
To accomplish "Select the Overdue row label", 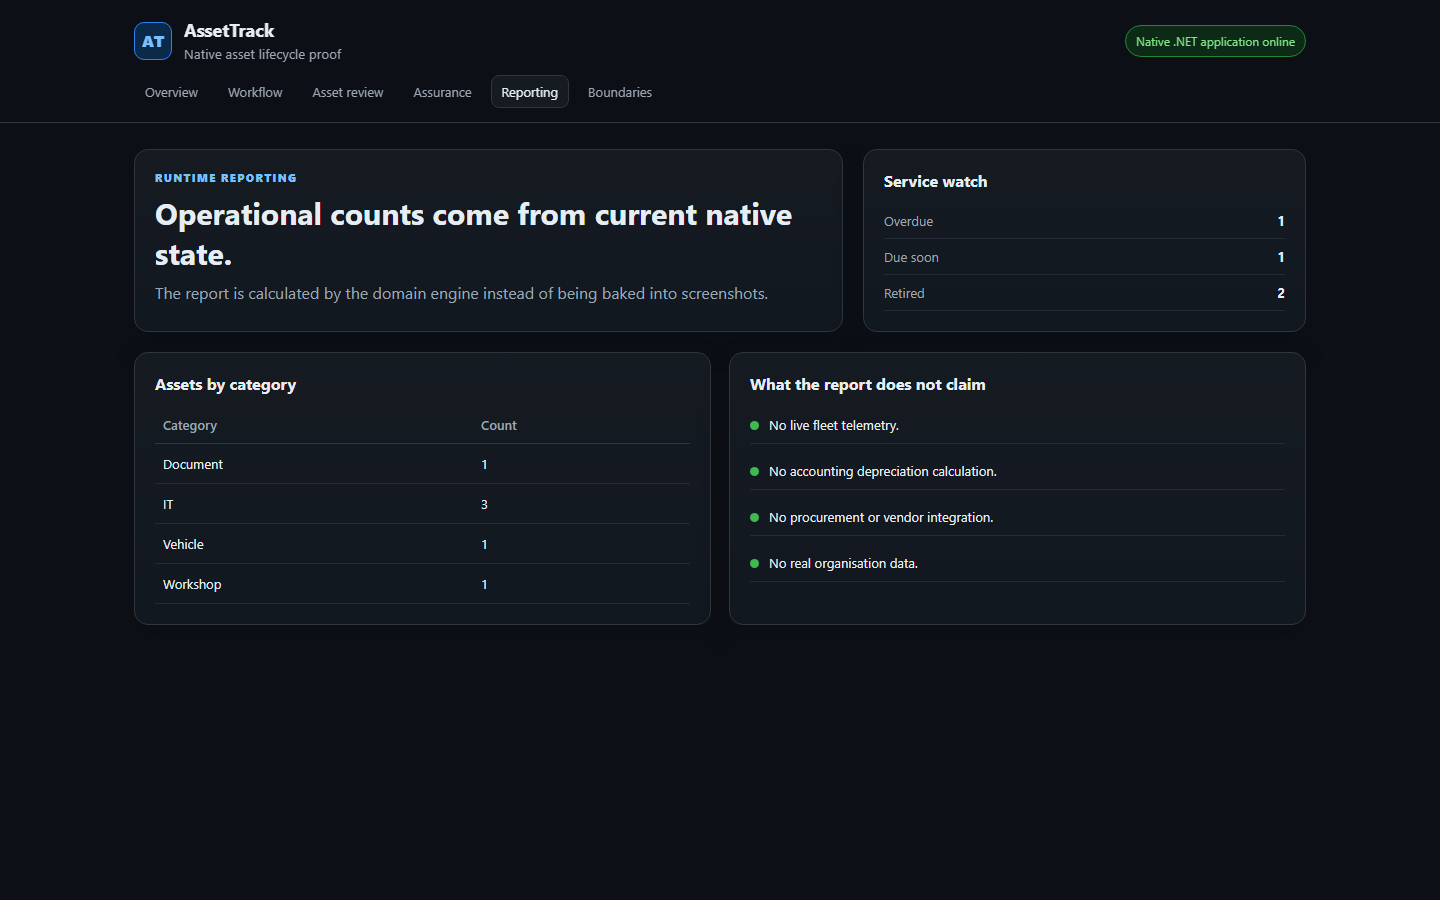I will tap(908, 221).
